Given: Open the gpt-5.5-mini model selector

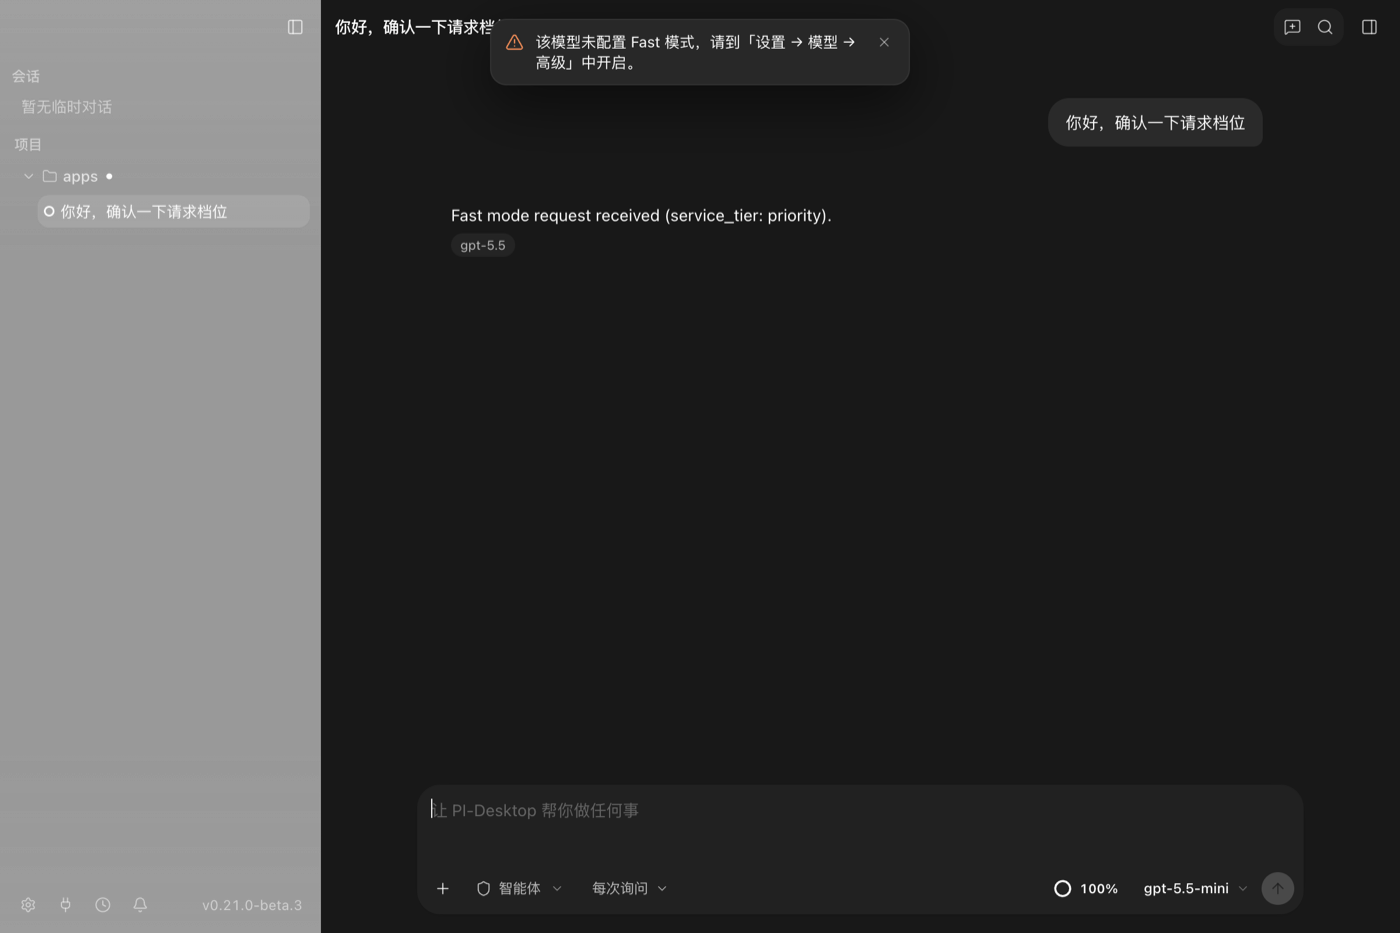Looking at the screenshot, I should 1195,888.
